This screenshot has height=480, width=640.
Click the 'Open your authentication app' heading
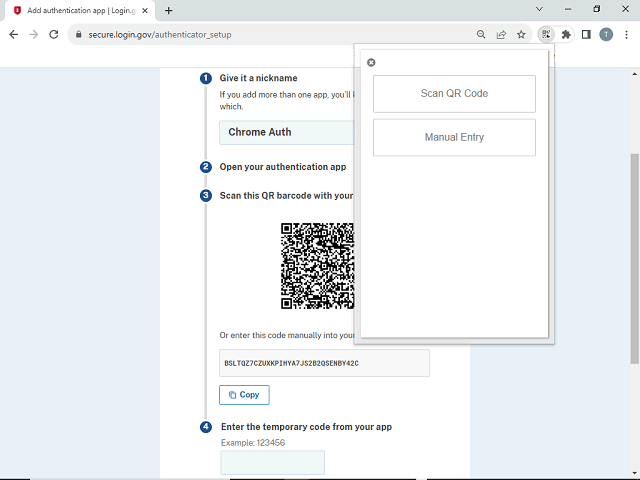[283, 167]
